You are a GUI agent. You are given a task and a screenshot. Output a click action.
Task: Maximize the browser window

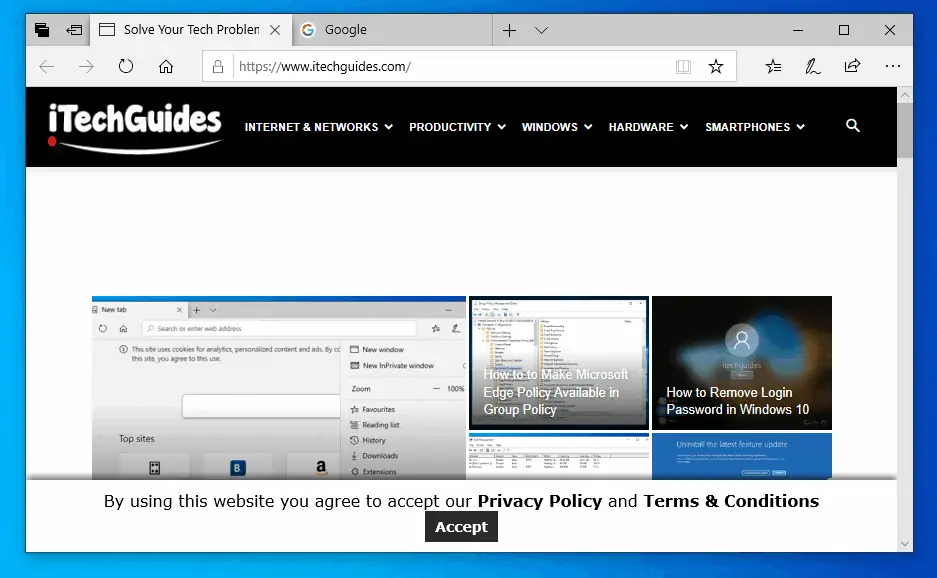click(844, 30)
